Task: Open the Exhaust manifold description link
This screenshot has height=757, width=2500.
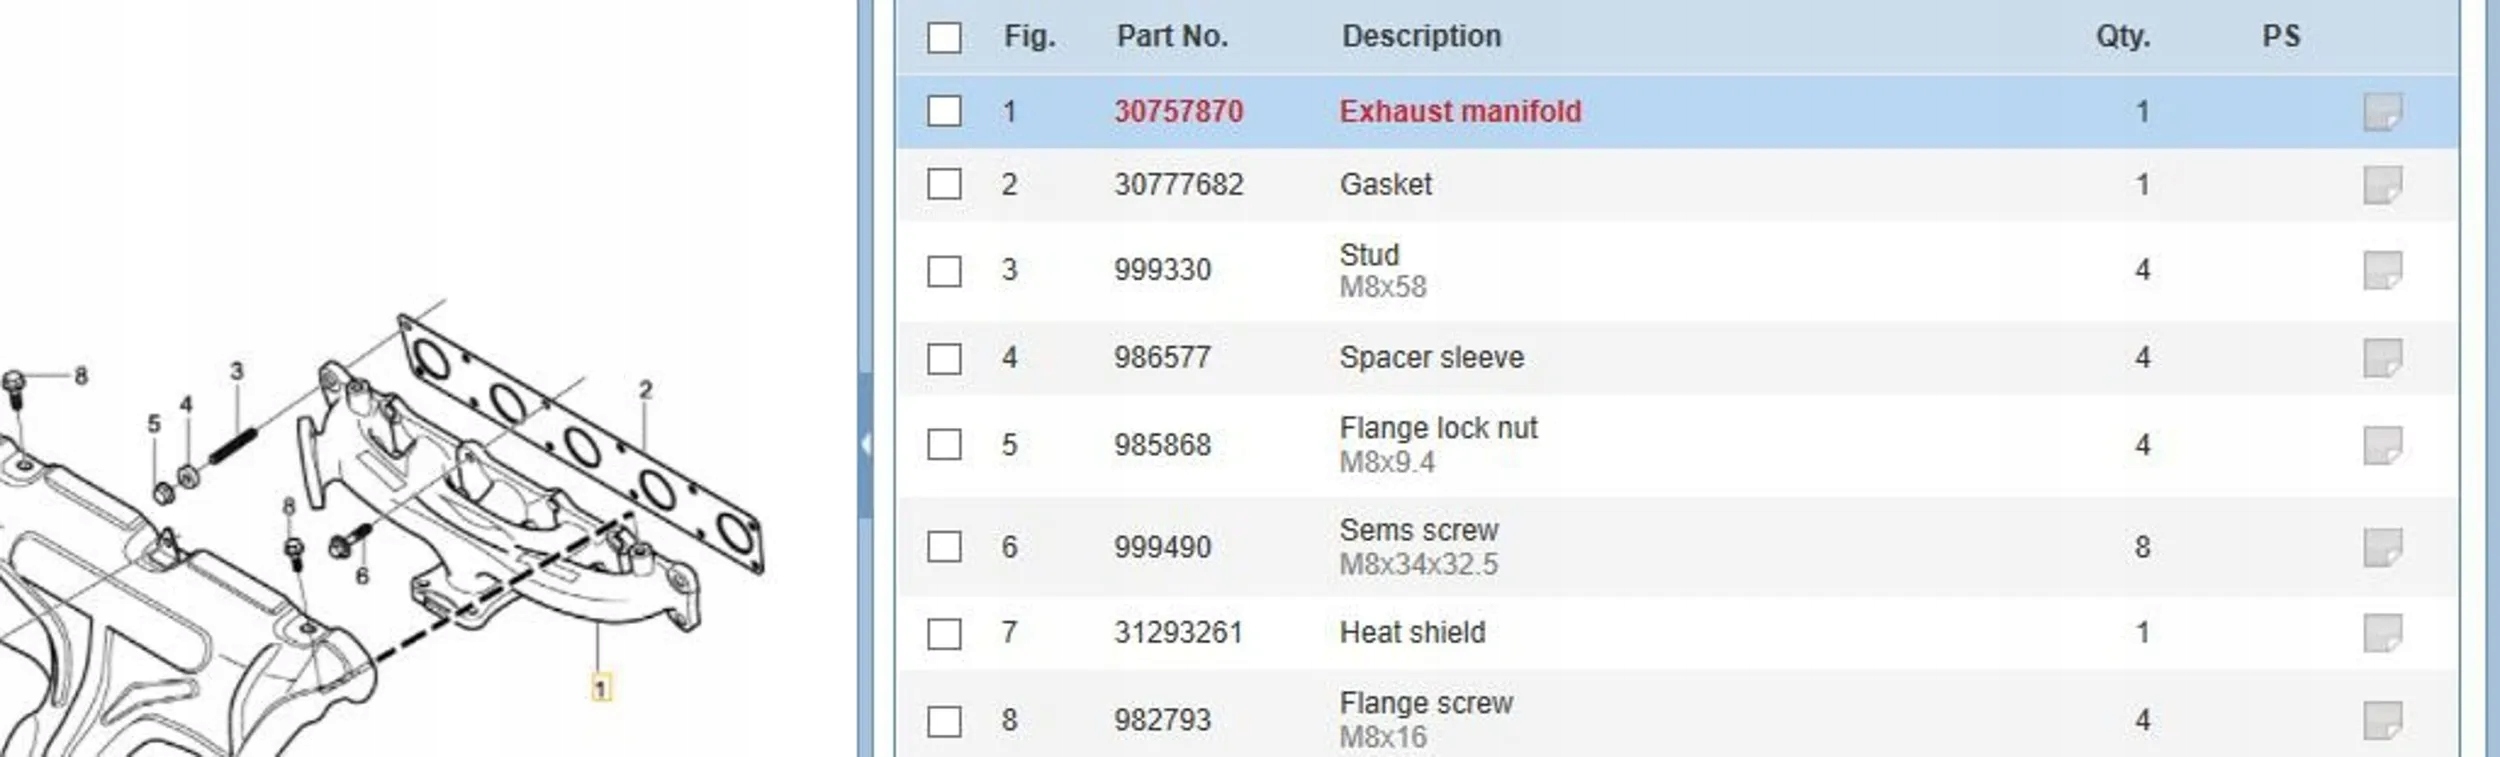Action: click(1460, 111)
